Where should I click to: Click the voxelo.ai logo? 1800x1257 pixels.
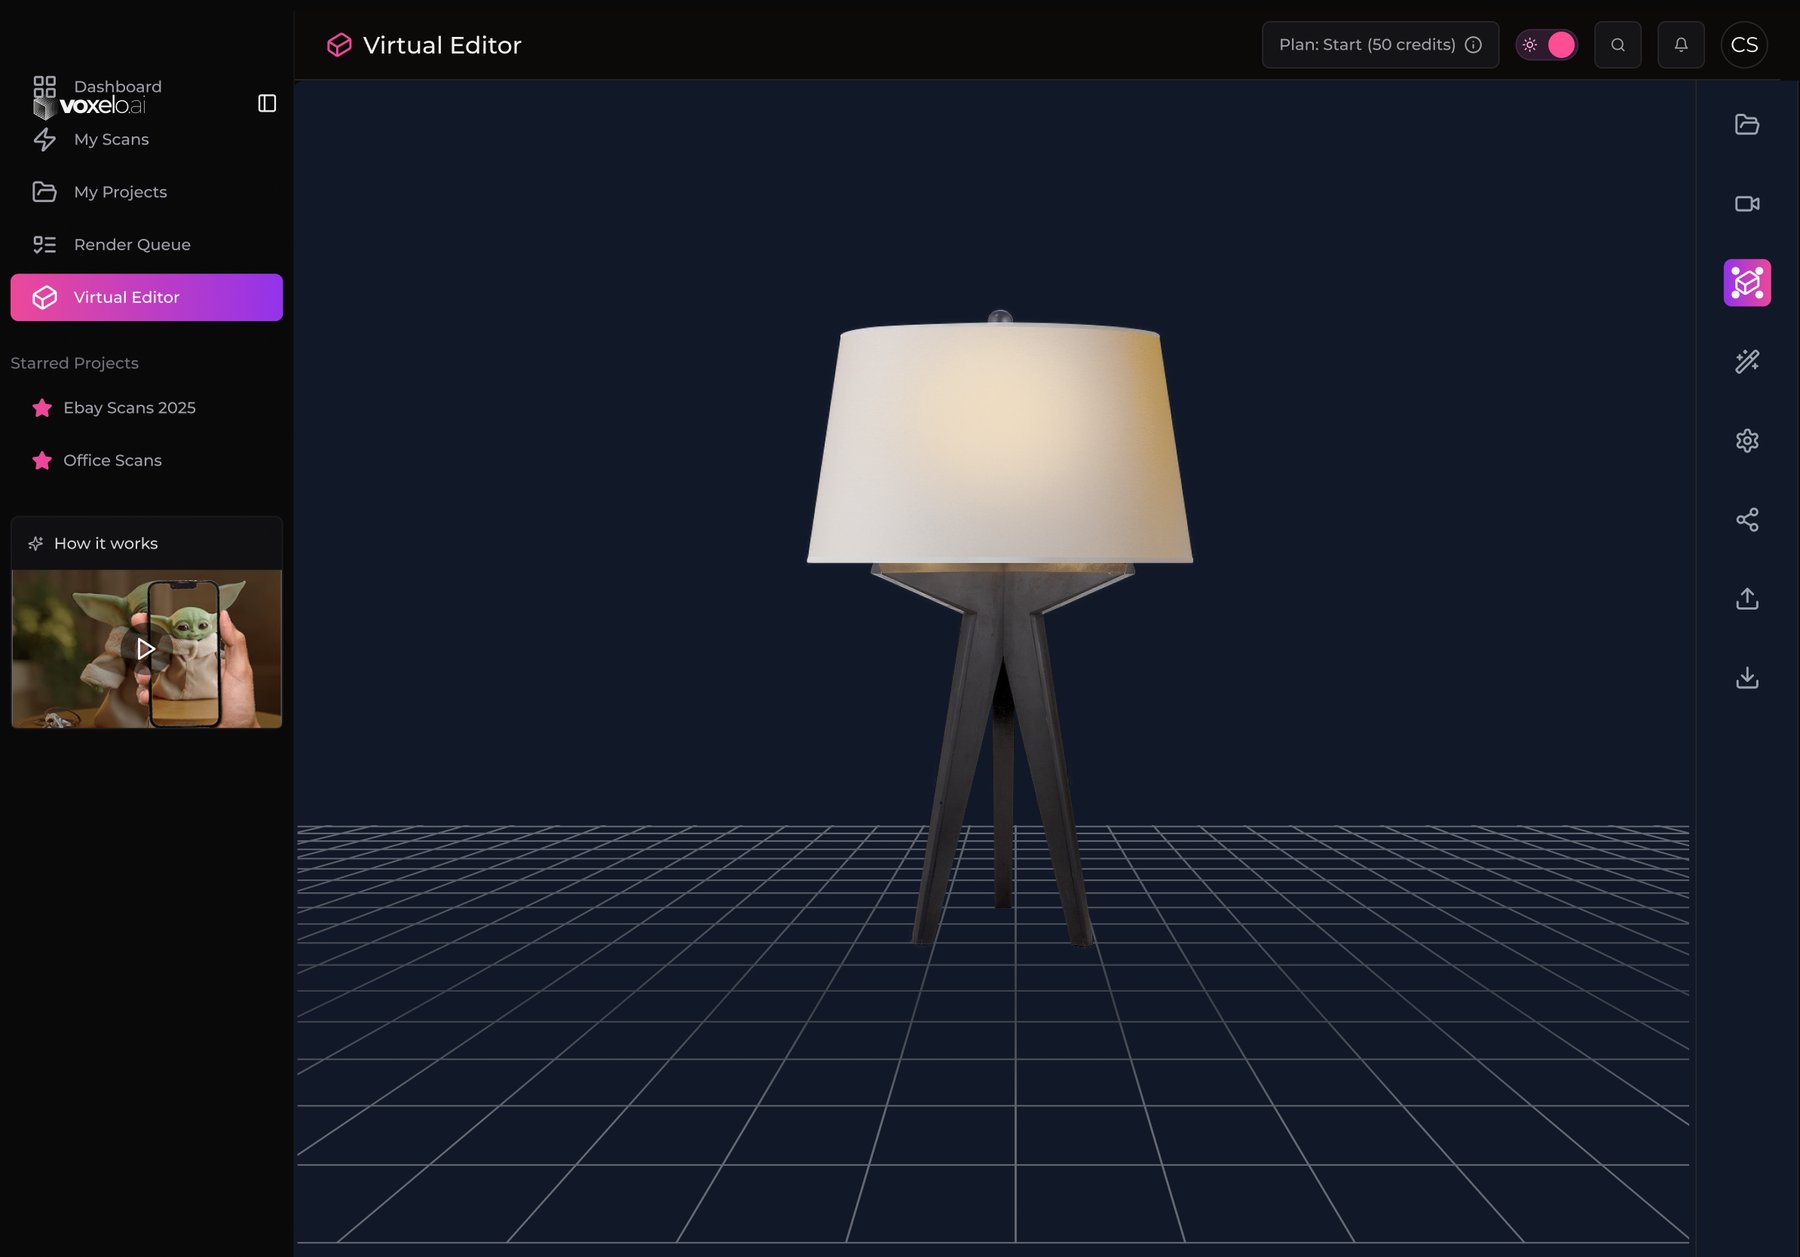pos(90,106)
